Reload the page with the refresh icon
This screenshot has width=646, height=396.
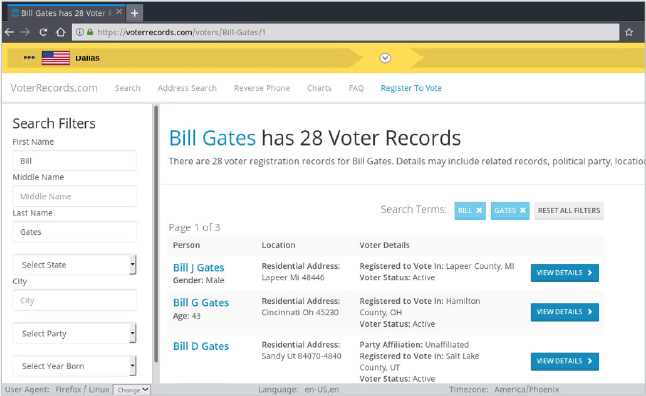coord(43,32)
